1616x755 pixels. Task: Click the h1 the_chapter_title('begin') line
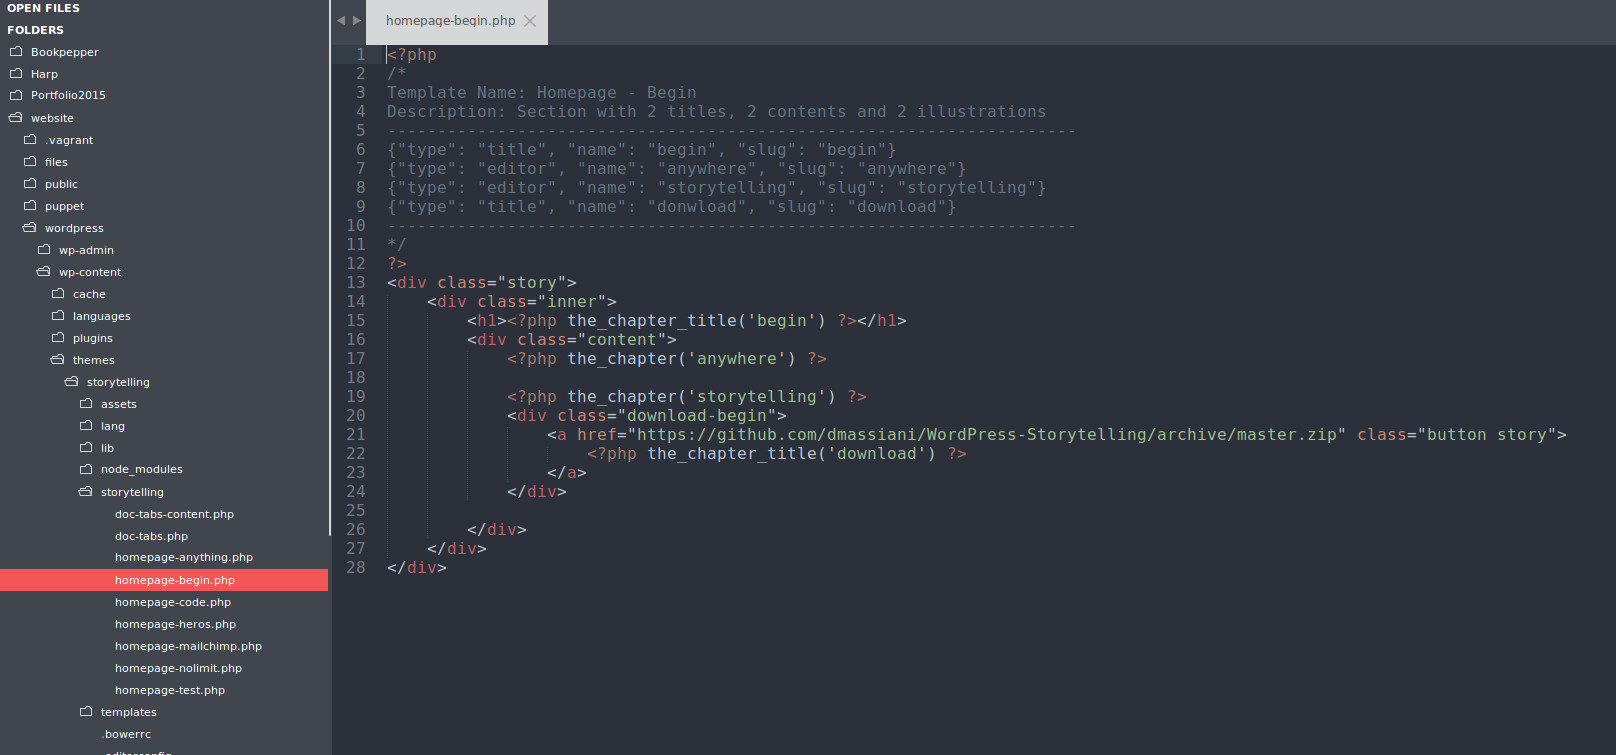click(x=687, y=320)
